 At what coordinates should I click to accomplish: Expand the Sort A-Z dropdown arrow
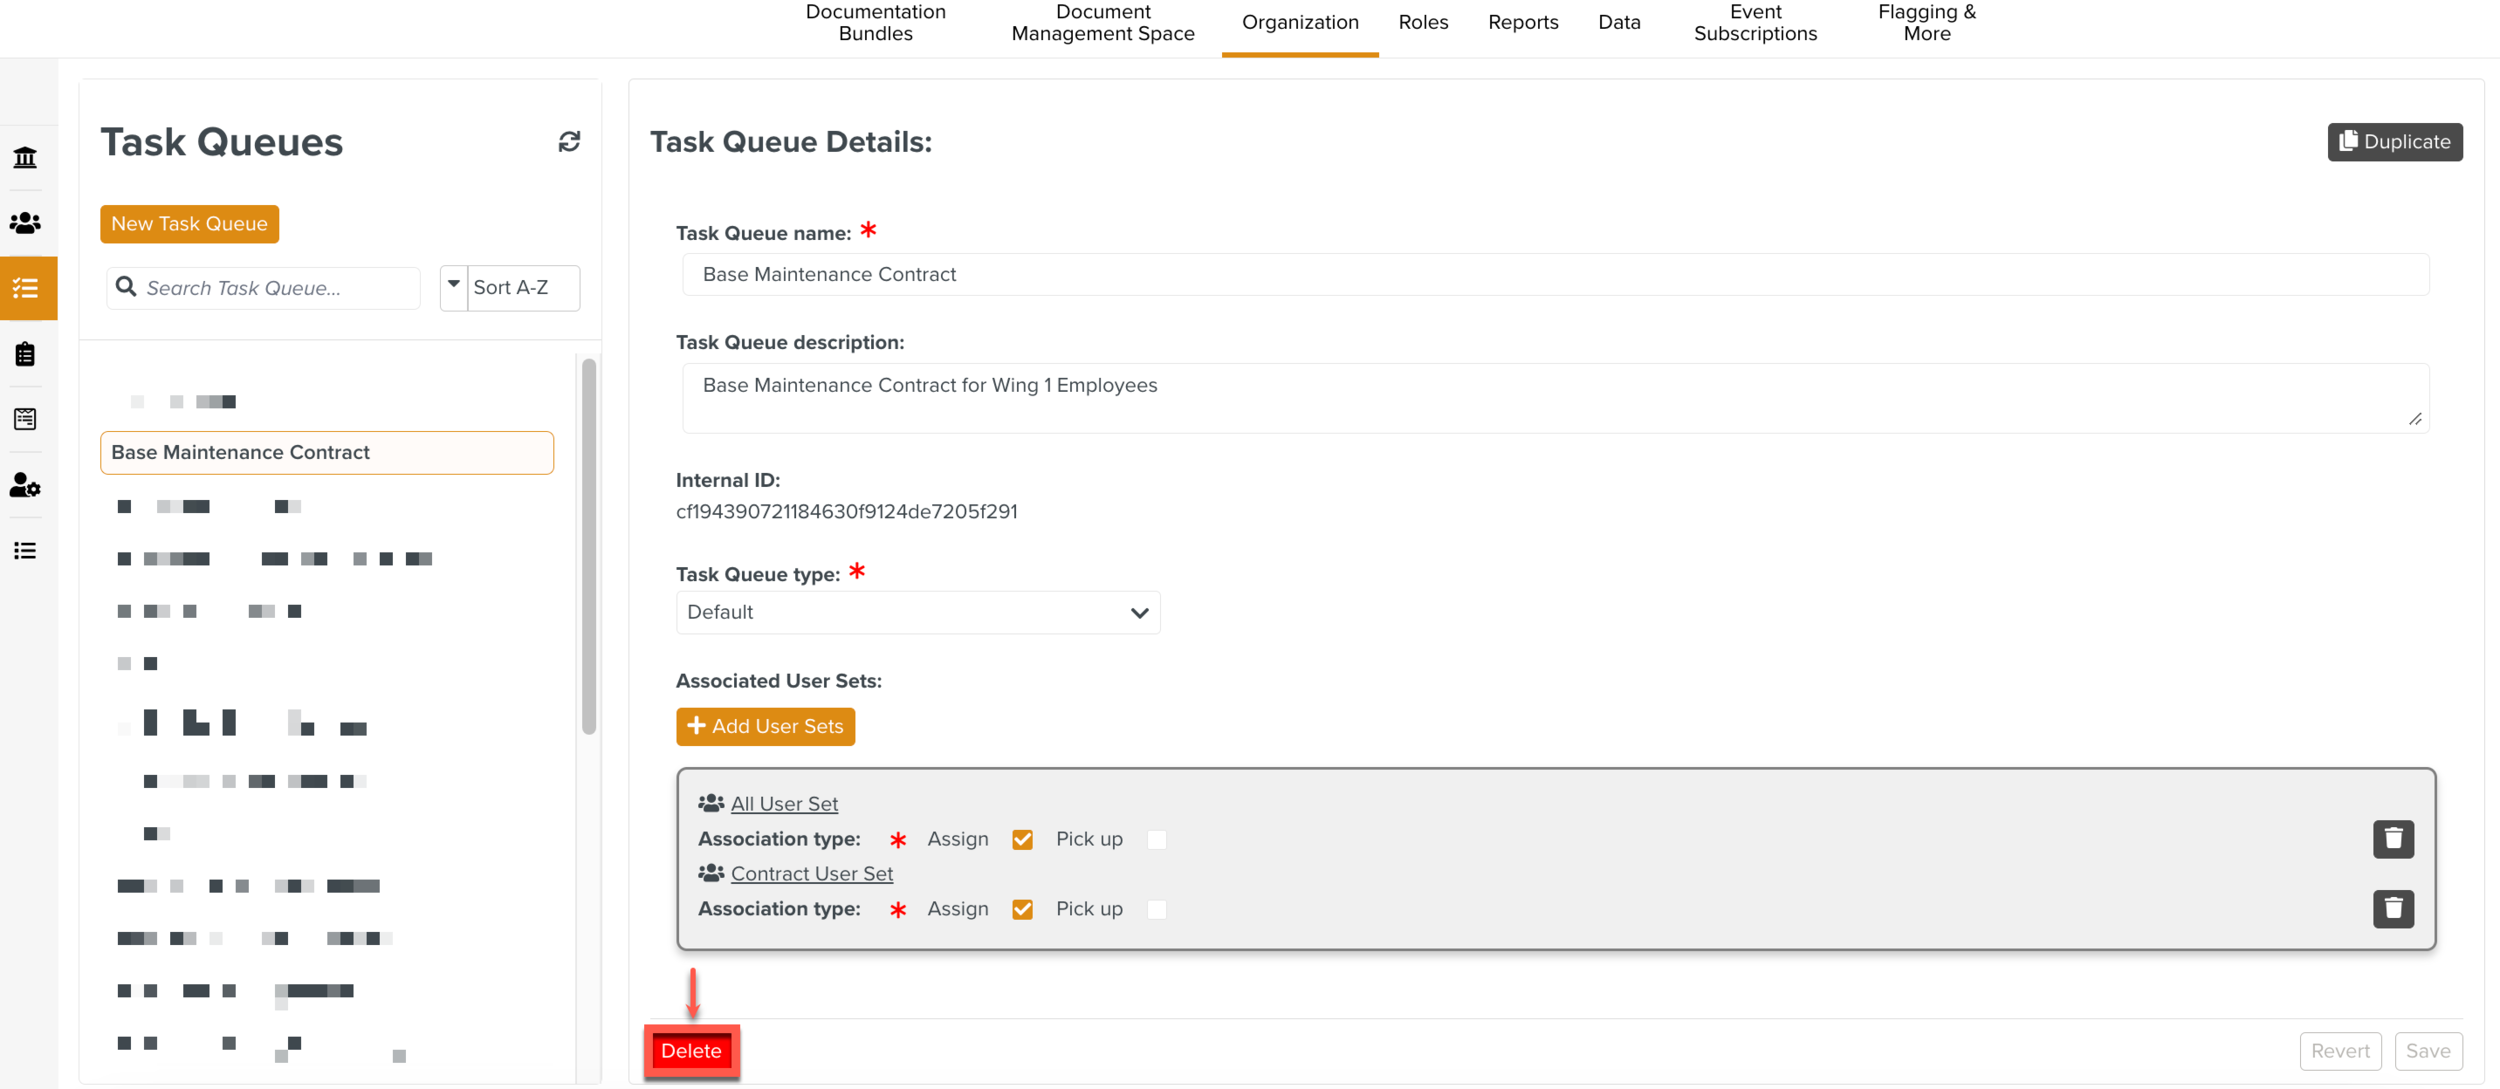(454, 287)
